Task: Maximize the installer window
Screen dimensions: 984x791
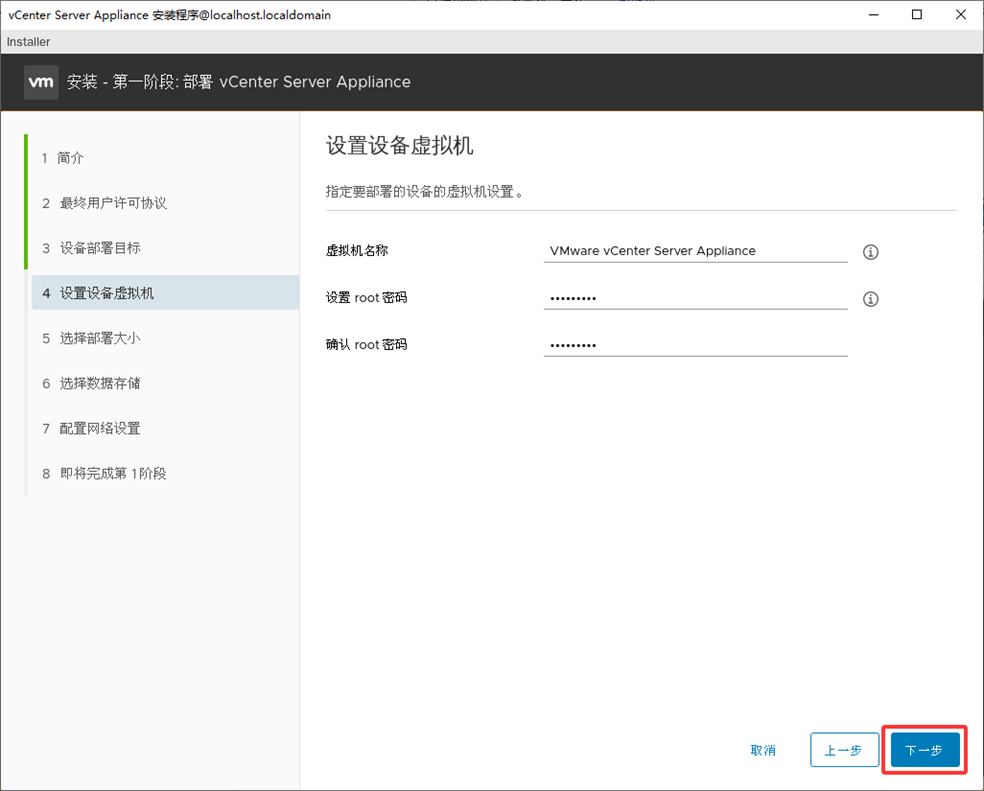Action: click(x=917, y=15)
